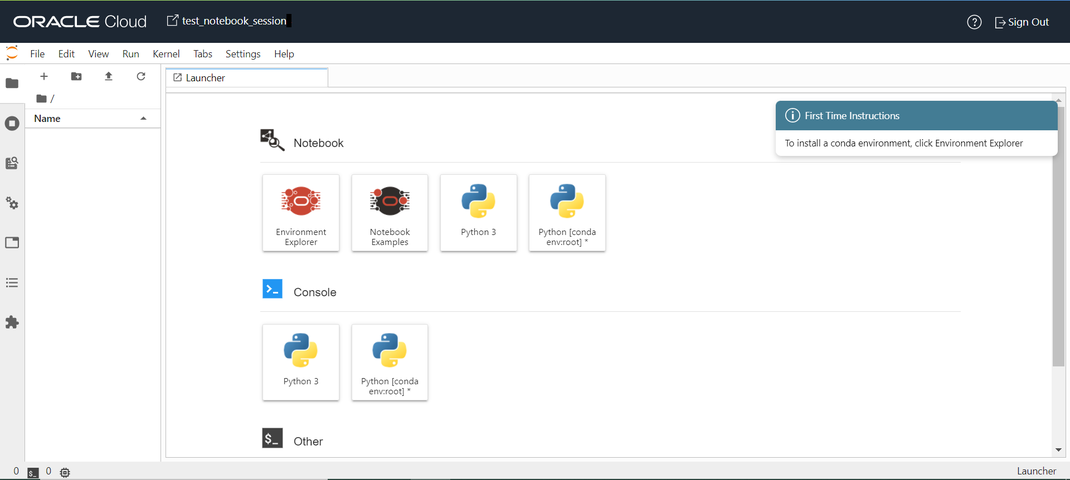Toggle Name column sort order arrow
Image resolution: width=1070 pixels, height=480 pixels.
point(143,119)
